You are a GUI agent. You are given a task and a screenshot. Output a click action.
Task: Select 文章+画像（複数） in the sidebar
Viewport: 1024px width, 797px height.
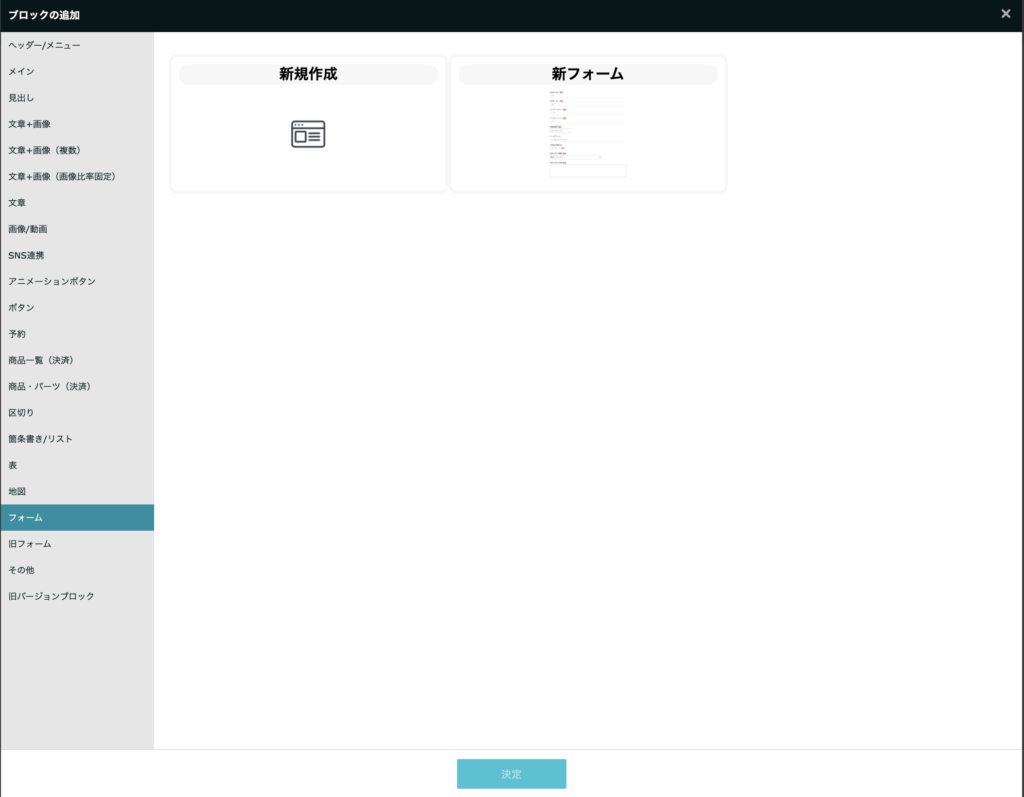pyautogui.click(x=44, y=150)
